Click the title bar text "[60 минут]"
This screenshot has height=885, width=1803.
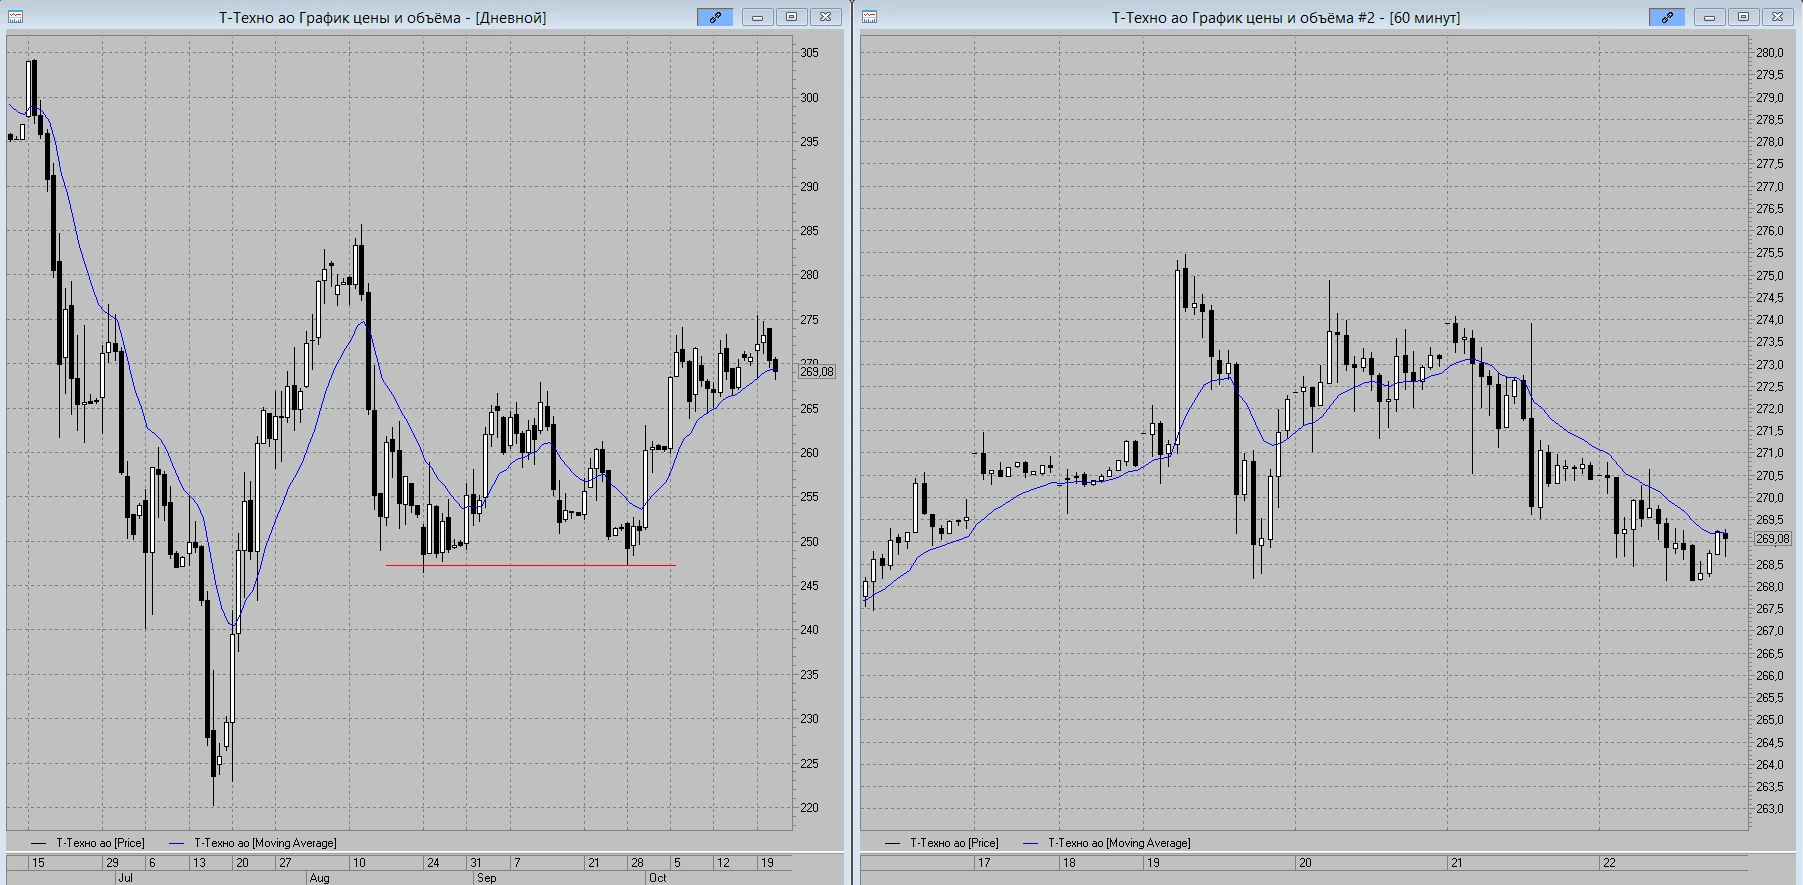(x=1425, y=18)
